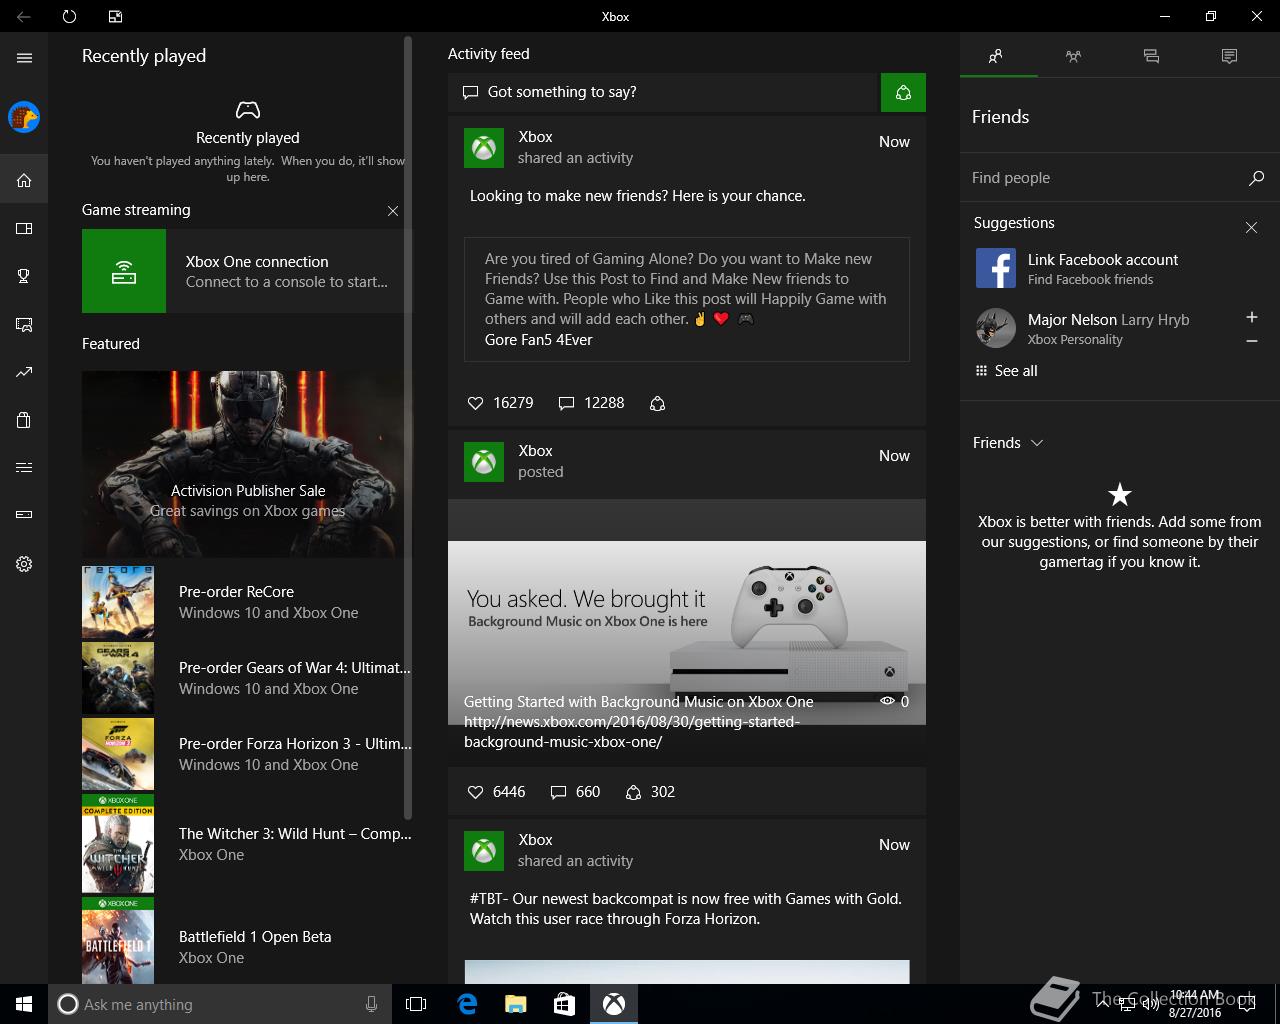Click the pop-out window icon in title bar

pos(115,16)
